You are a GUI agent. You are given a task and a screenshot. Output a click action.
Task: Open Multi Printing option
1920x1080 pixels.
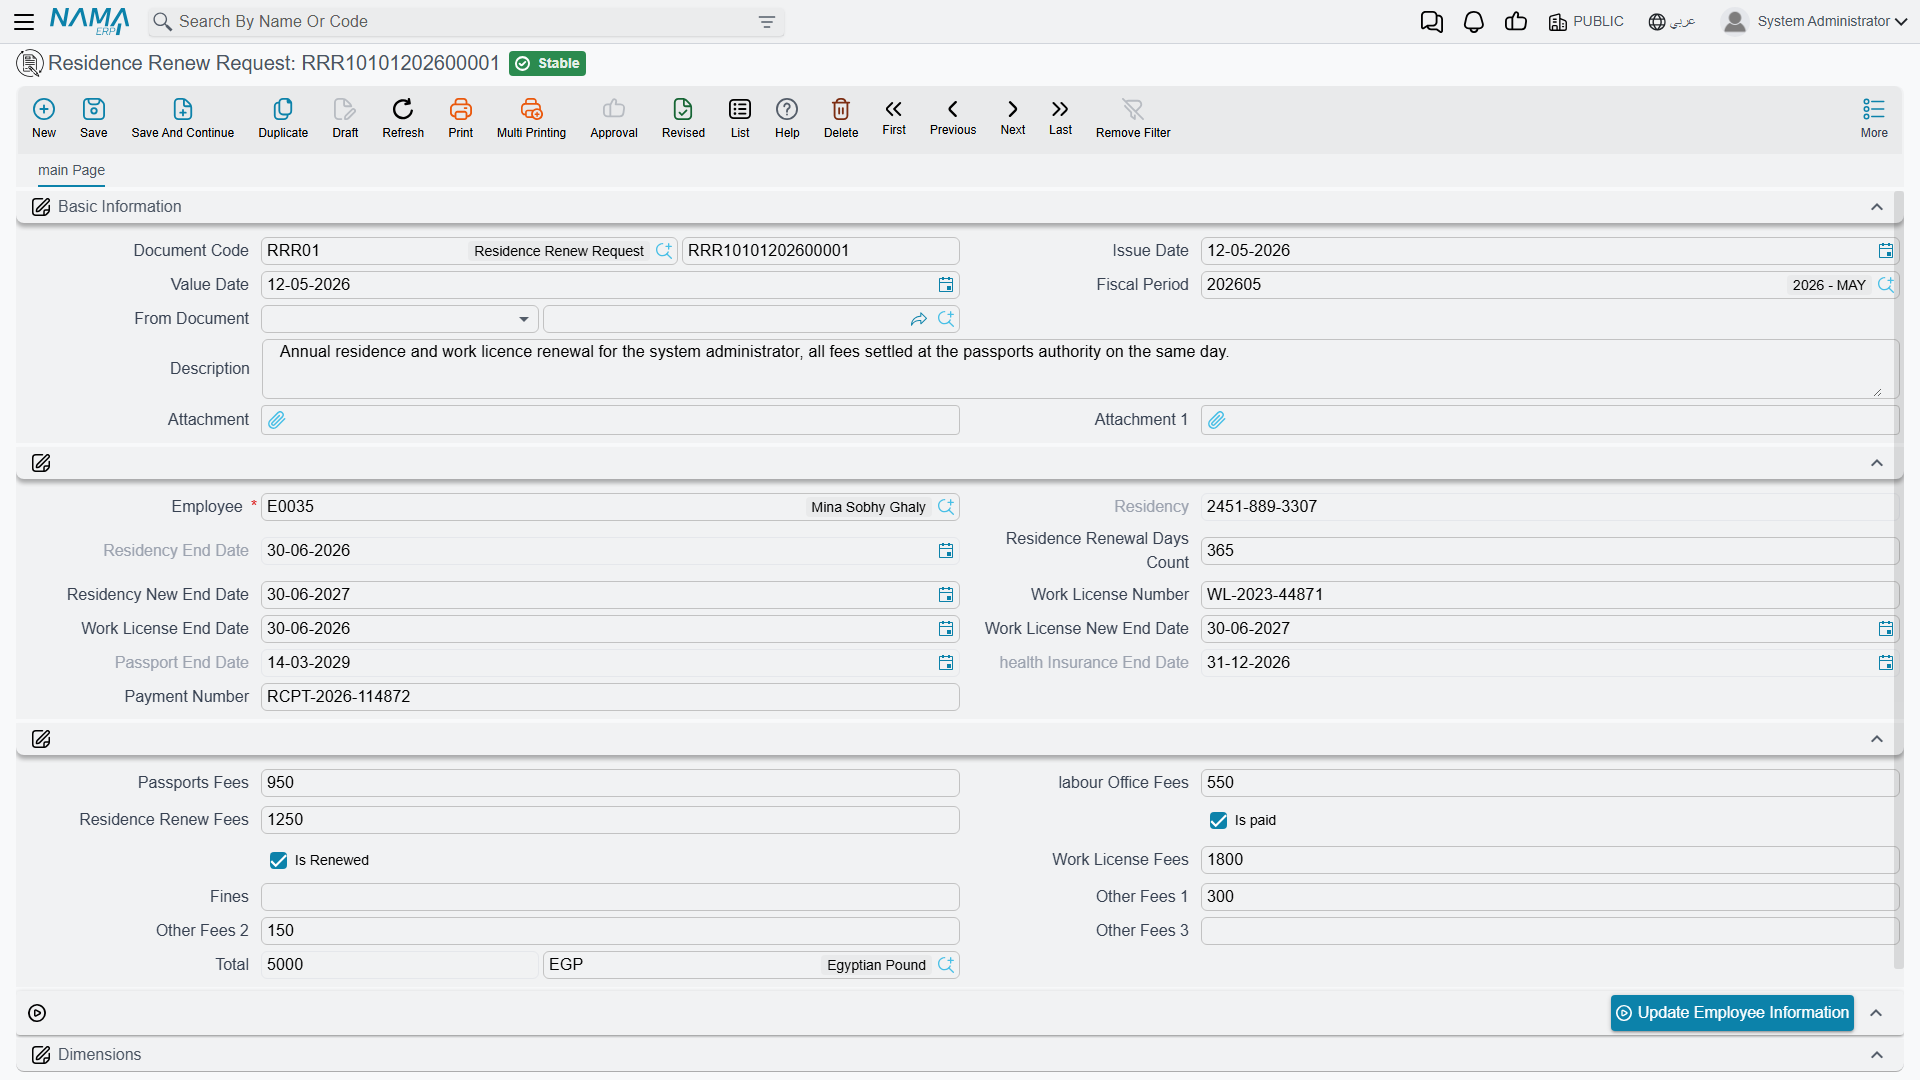tap(531, 117)
